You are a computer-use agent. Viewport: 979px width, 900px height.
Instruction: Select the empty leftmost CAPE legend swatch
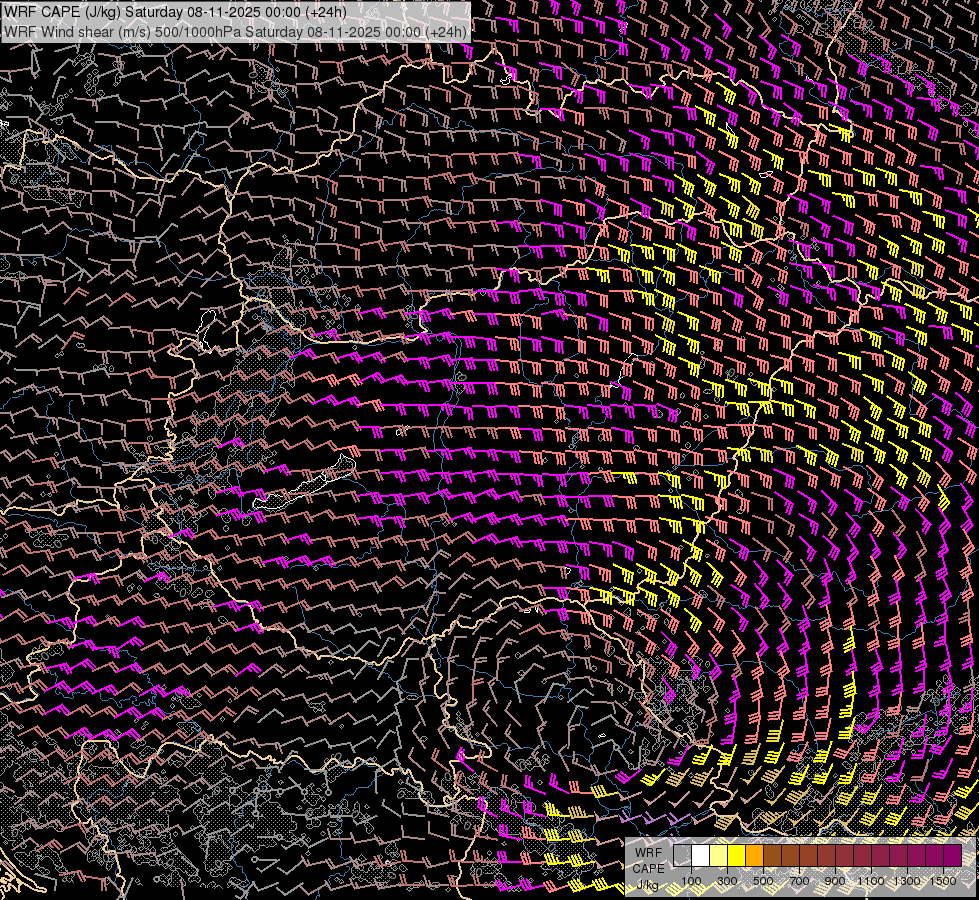click(x=682, y=856)
